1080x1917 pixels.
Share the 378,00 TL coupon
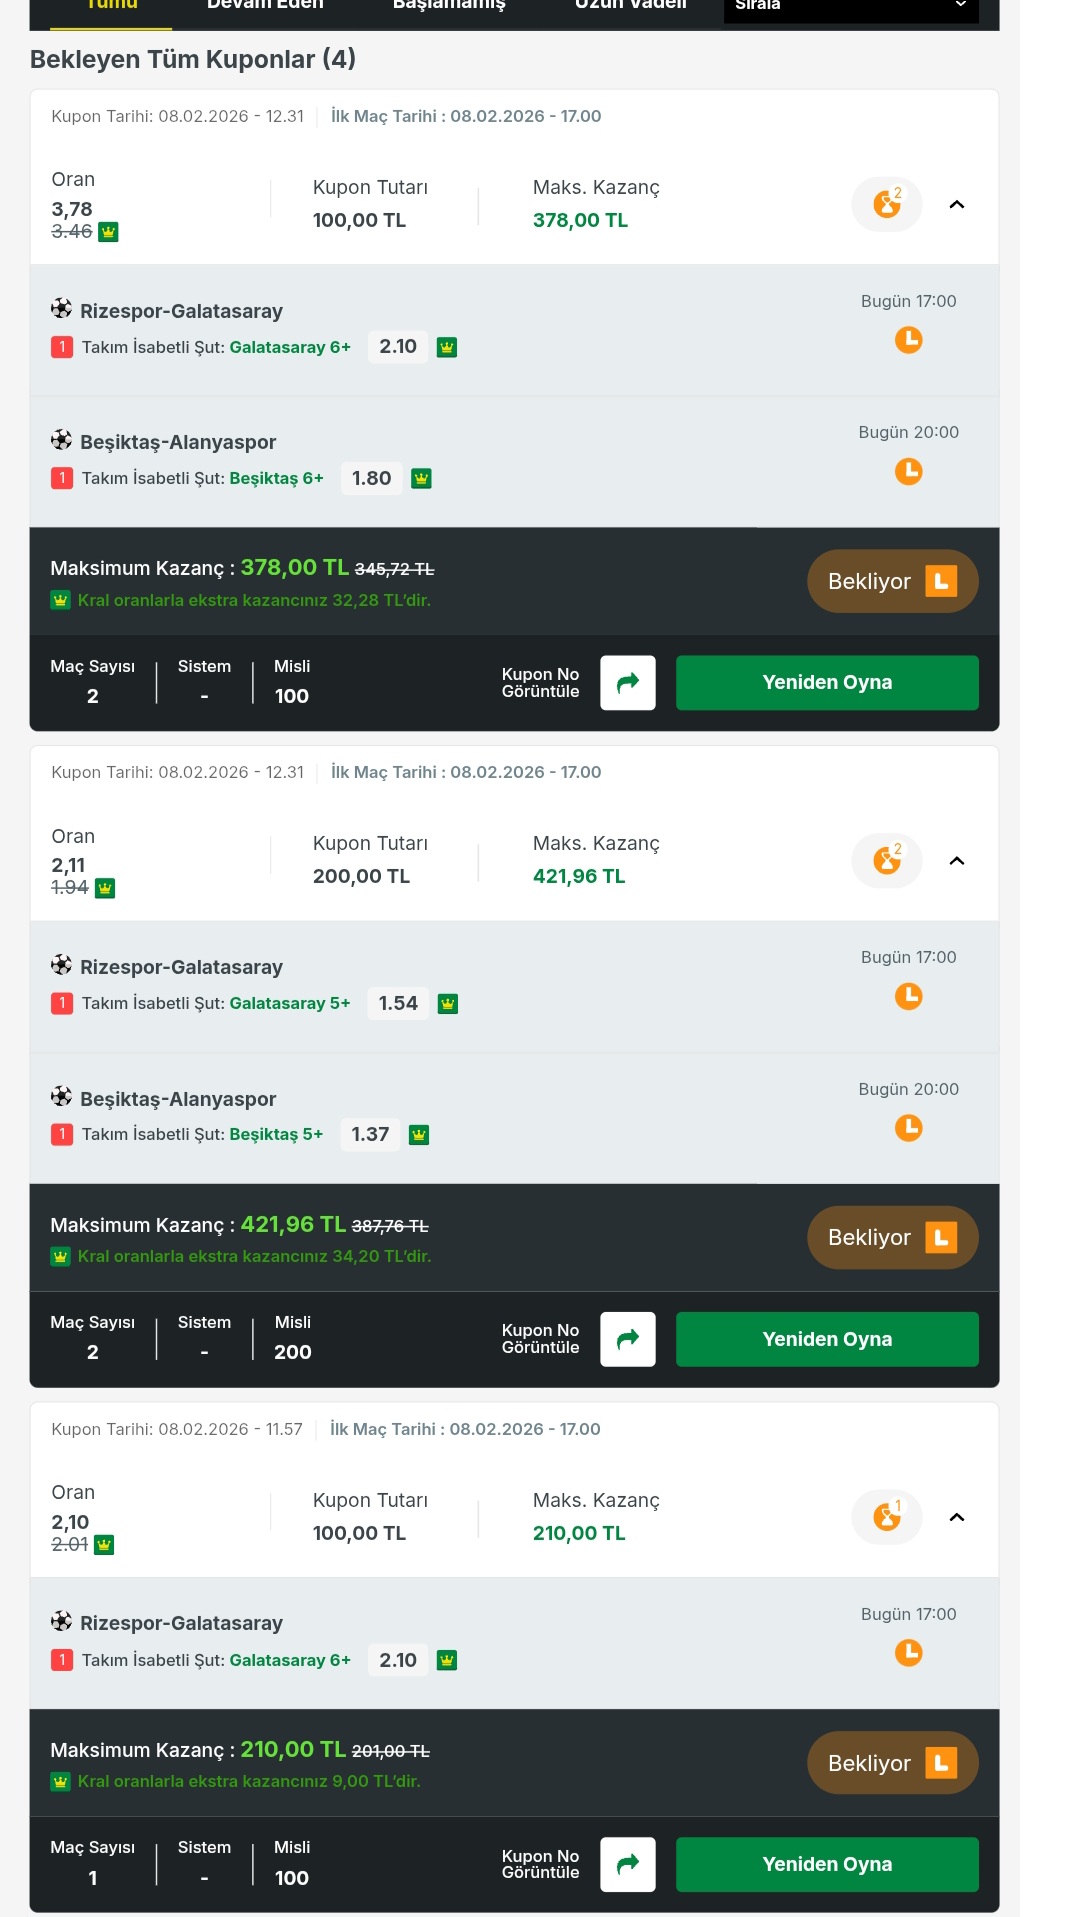pyautogui.click(x=627, y=683)
